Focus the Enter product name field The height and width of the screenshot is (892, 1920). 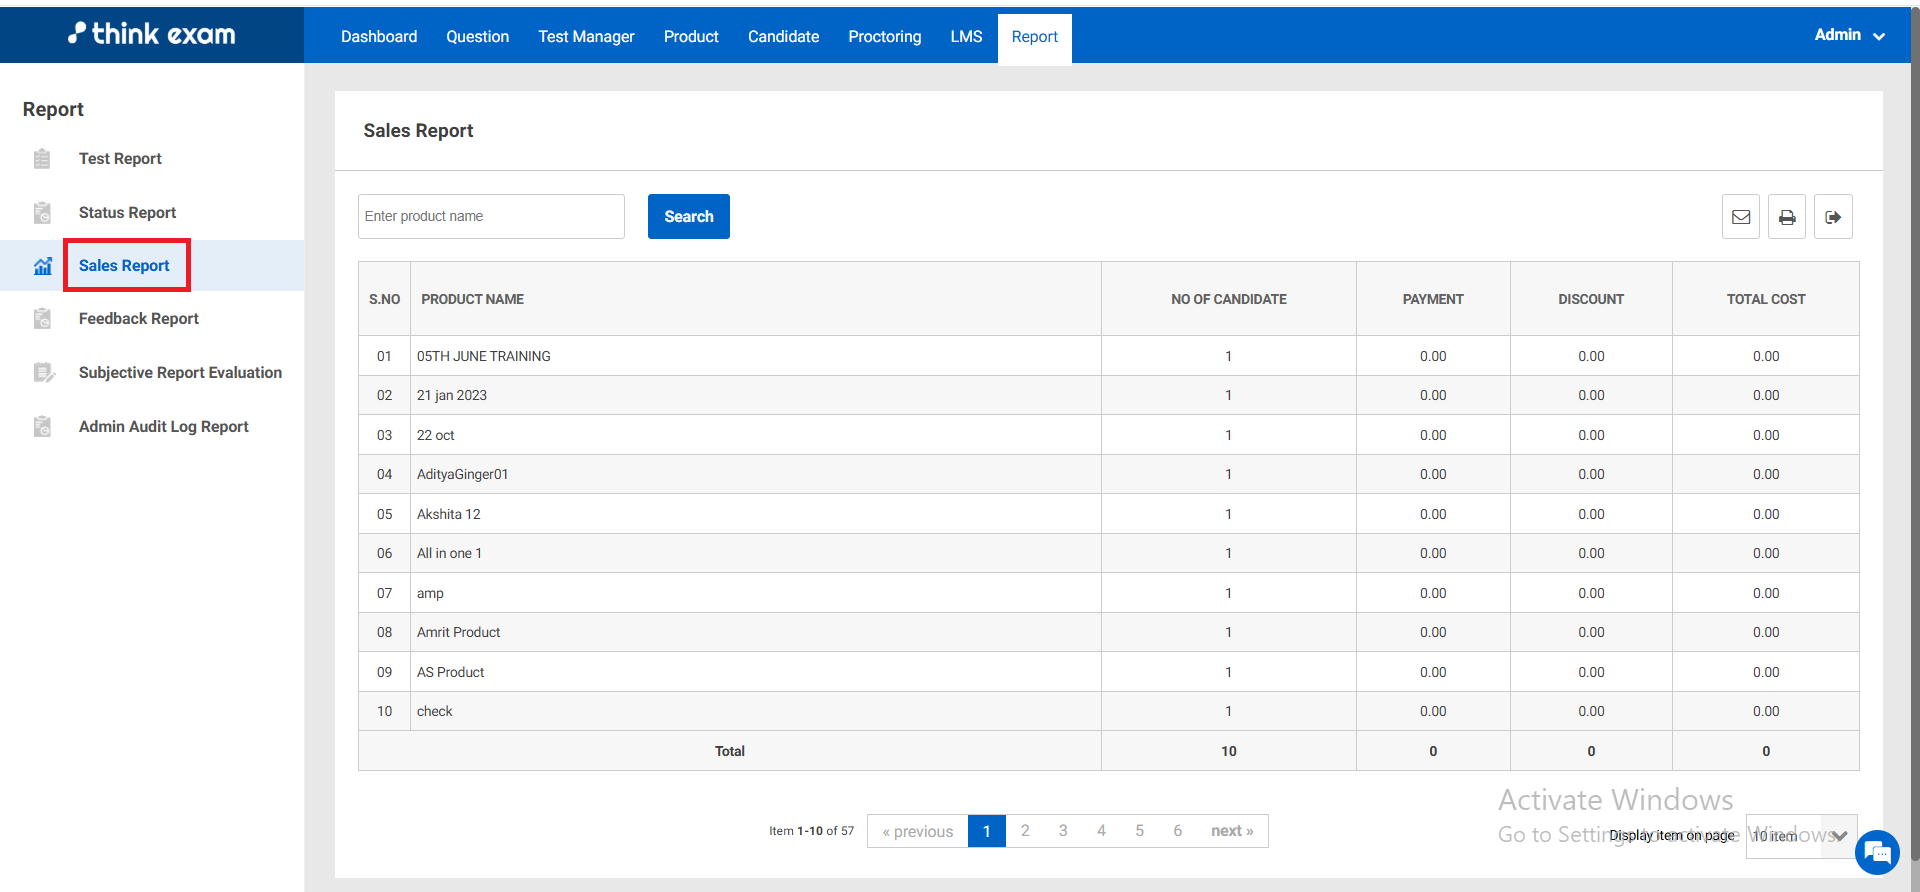click(x=491, y=217)
